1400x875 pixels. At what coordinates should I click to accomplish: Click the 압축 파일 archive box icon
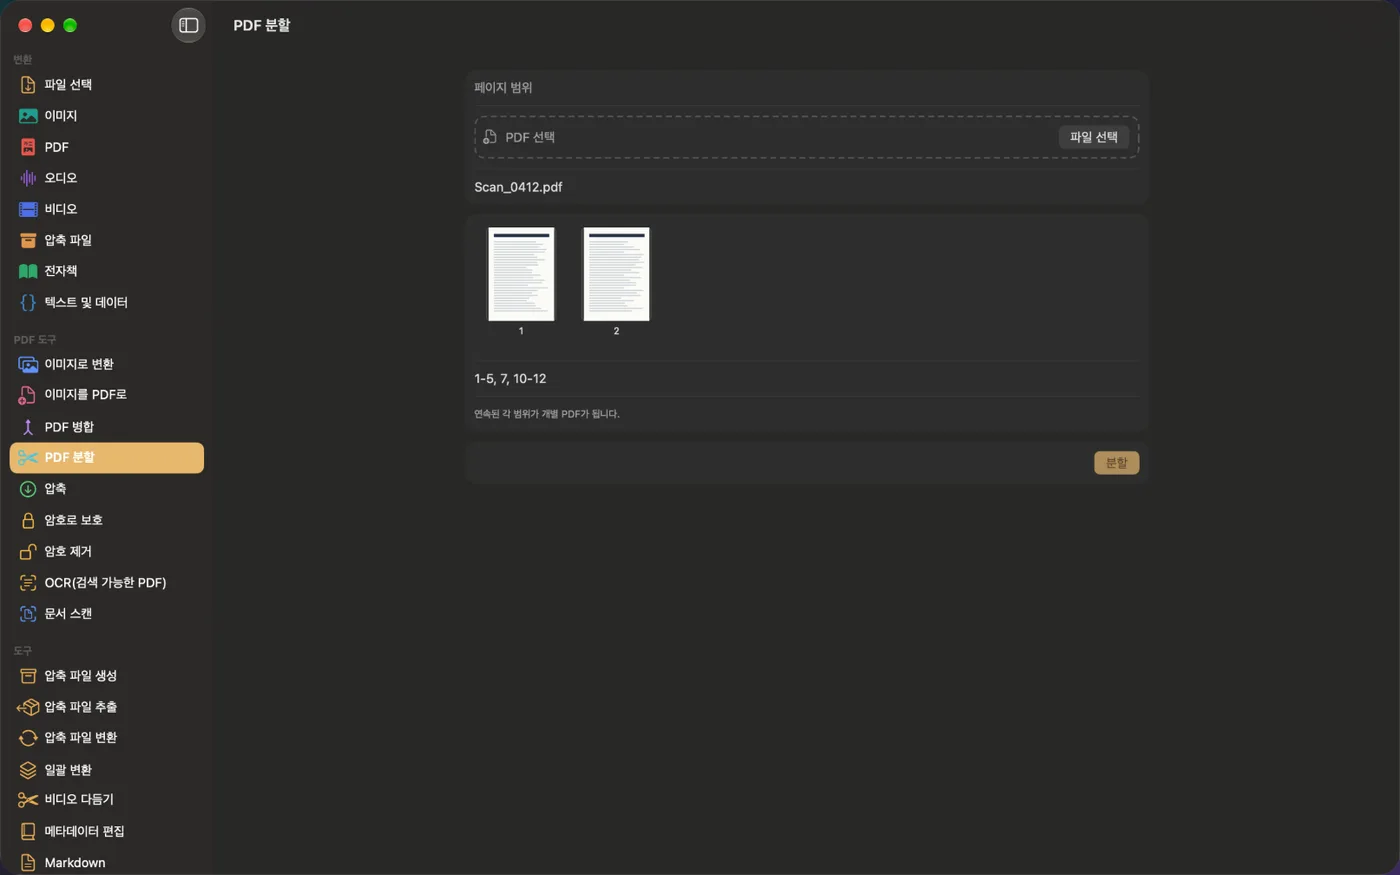pos(28,240)
